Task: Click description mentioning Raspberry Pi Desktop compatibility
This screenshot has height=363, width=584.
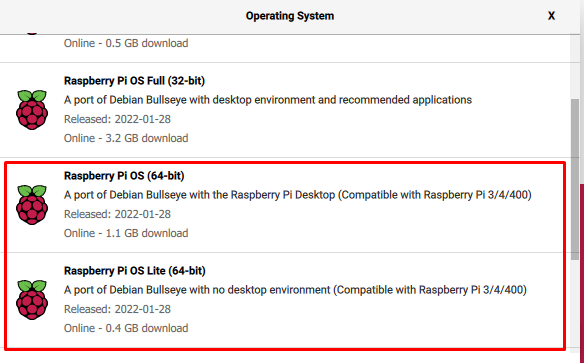Action: [298, 195]
